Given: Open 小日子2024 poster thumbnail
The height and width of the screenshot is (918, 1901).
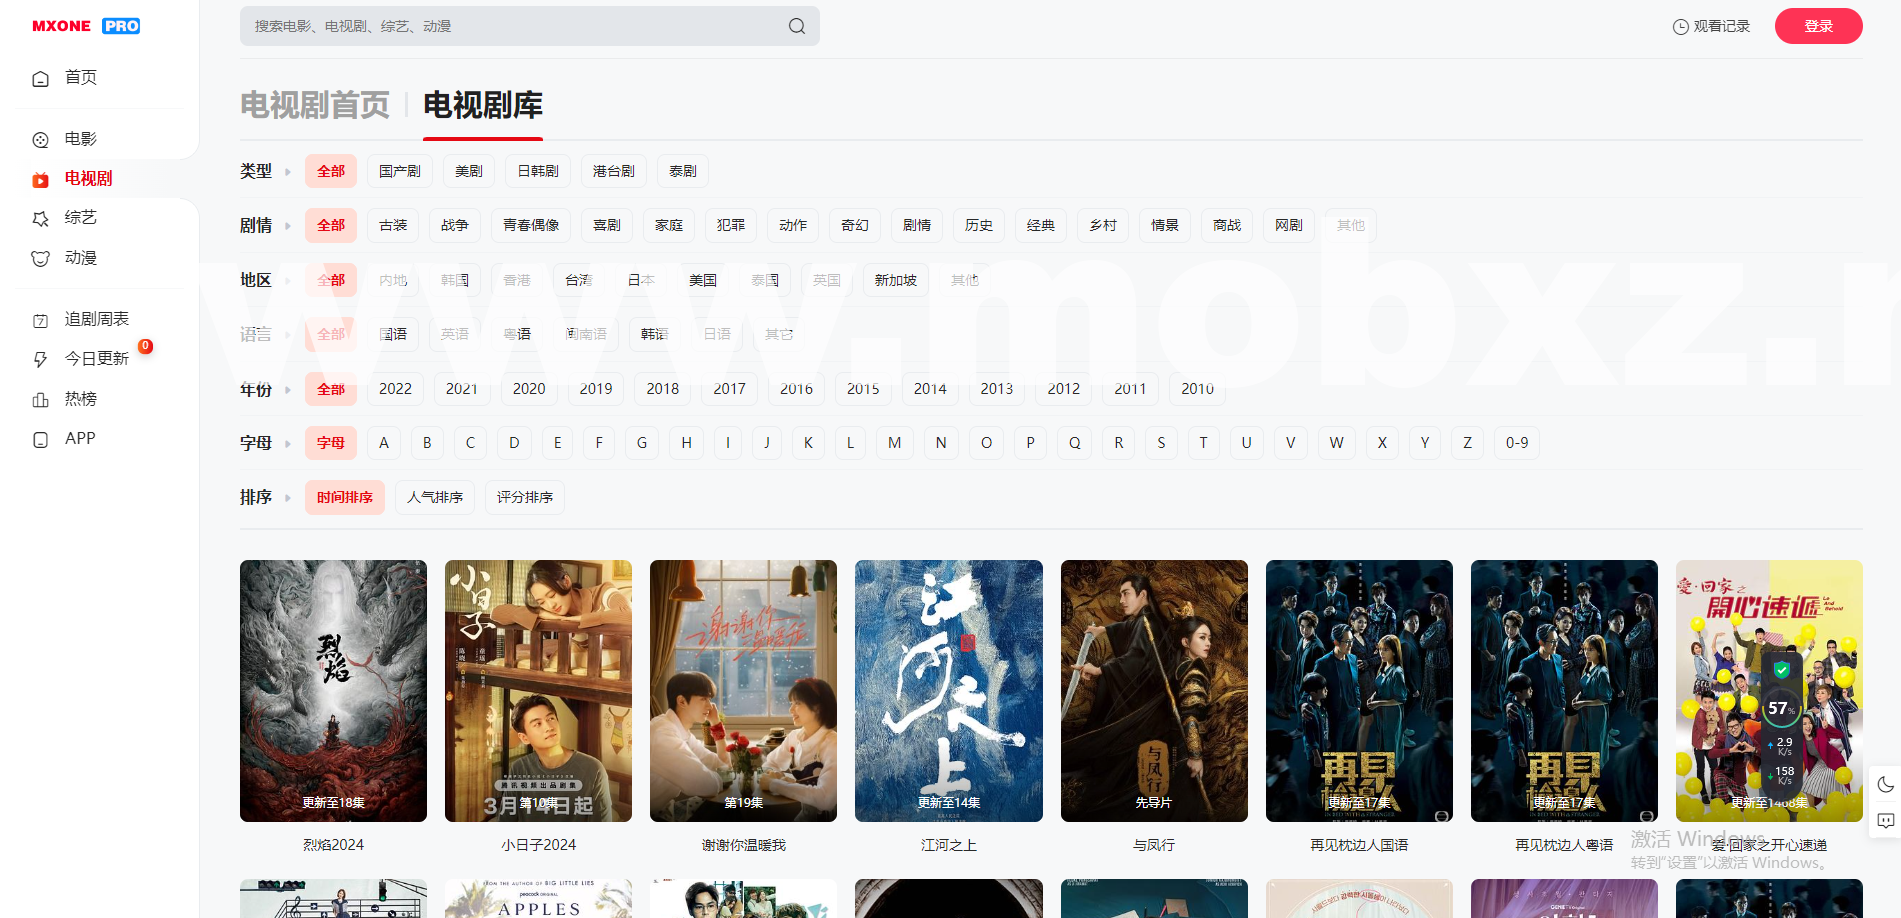Looking at the screenshot, I should pyautogui.click(x=538, y=691).
